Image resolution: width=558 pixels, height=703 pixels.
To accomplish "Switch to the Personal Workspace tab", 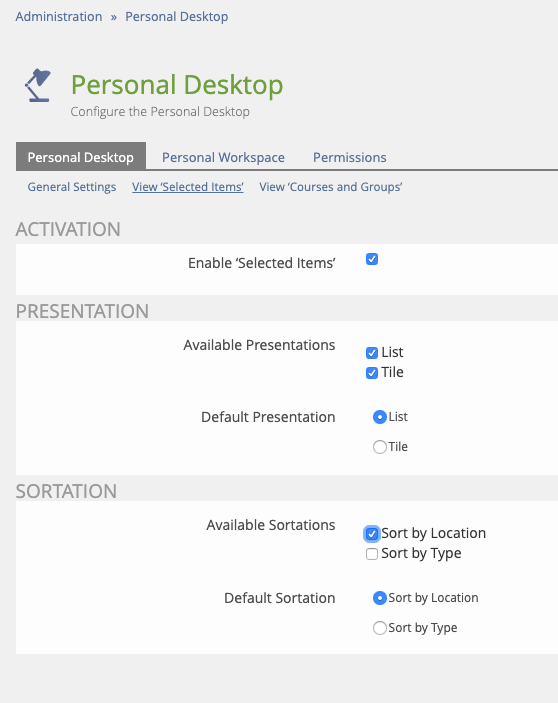I will pos(223,157).
